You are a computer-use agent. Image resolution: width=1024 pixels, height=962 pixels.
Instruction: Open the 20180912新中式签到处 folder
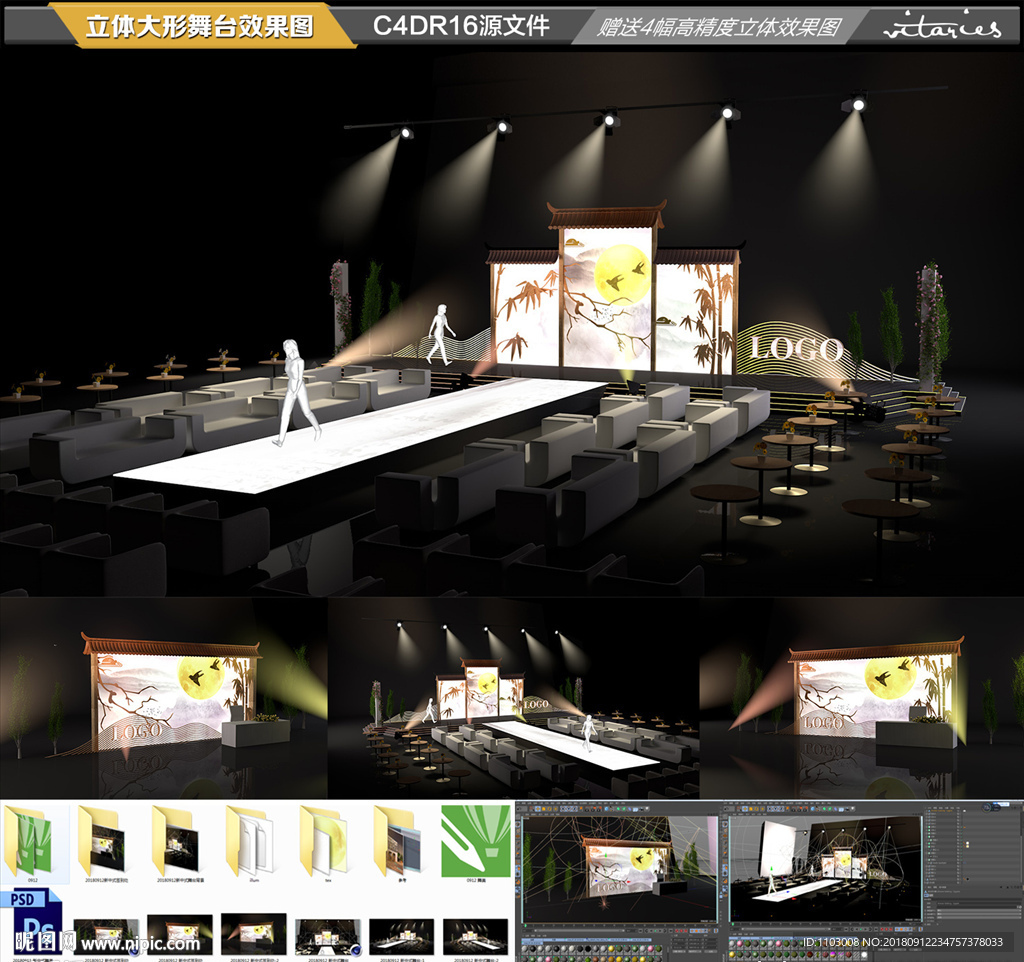pyautogui.click(x=106, y=840)
